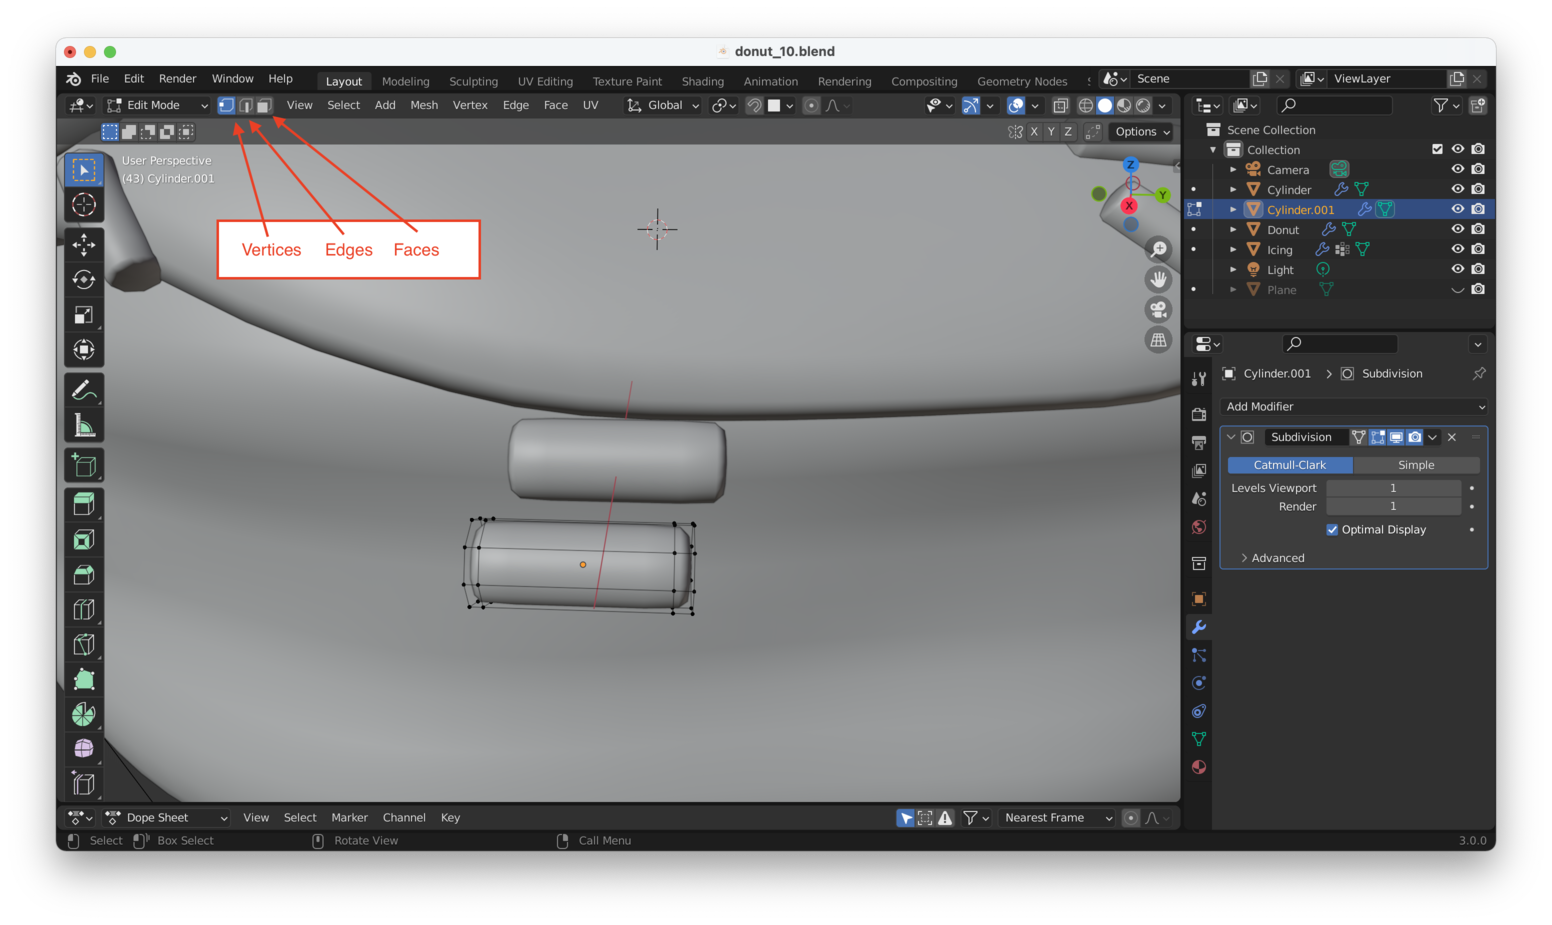1552x925 pixels.
Task: Select the Move tool in toolbar
Action: [84, 244]
